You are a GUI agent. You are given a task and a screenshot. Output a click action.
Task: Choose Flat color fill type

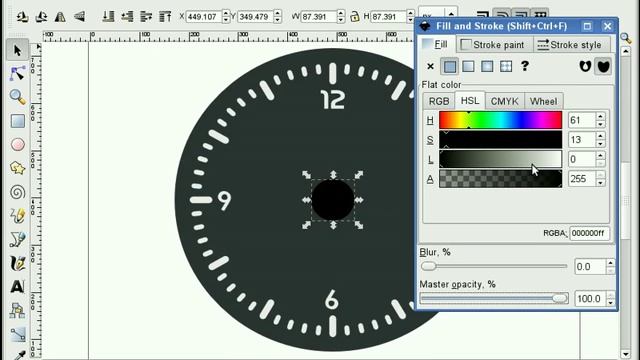pyautogui.click(x=449, y=66)
